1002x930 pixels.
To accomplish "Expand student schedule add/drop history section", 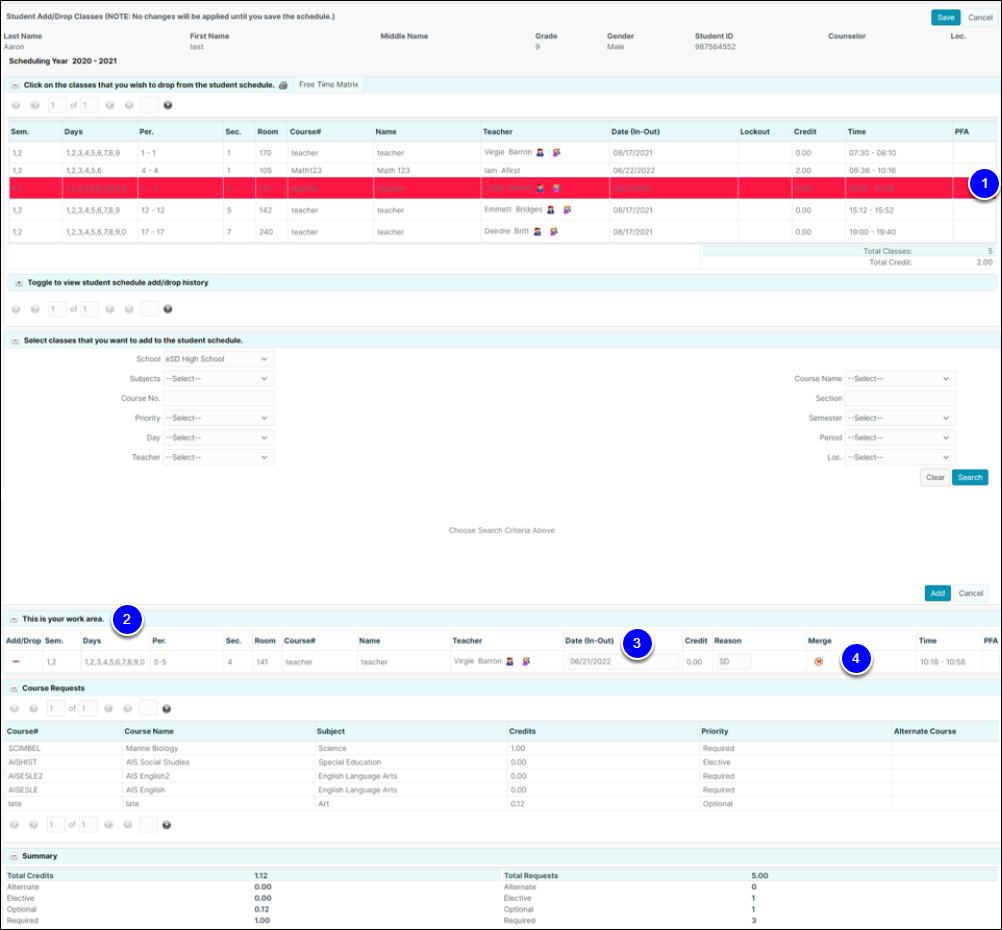I will pyautogui.click(x=19, y=283).
